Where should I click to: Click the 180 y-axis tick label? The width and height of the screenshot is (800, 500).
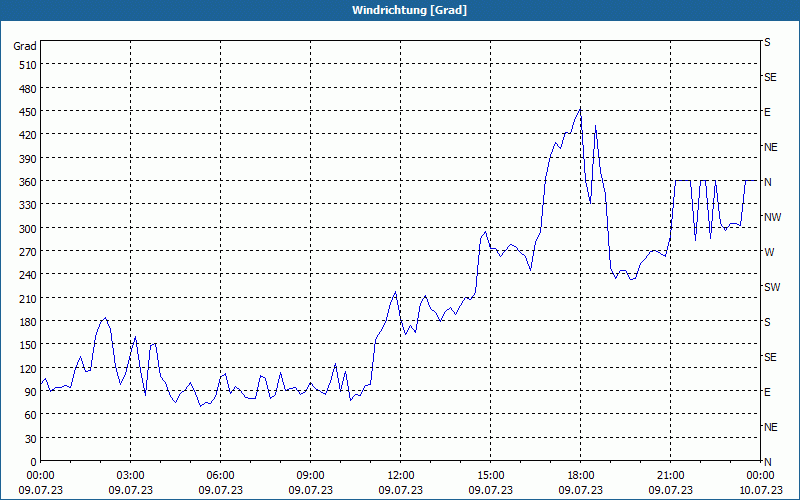tap(26, 322)
